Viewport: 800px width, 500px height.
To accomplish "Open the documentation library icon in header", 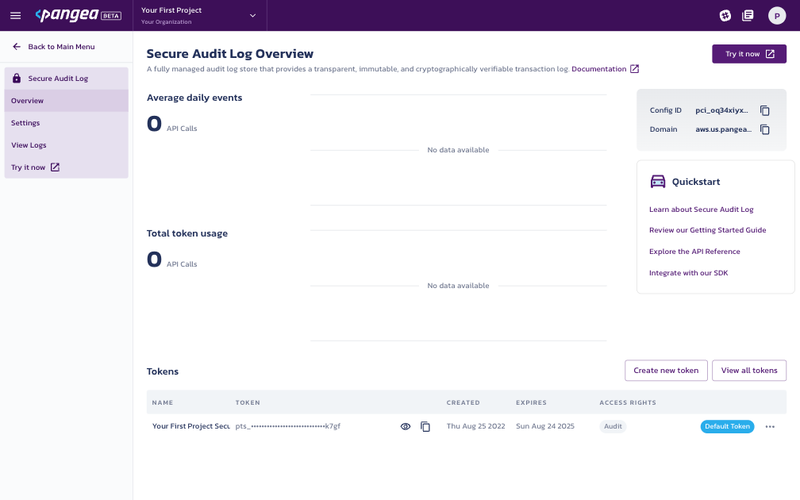I will pyautogui.click(x=748, y=16).
